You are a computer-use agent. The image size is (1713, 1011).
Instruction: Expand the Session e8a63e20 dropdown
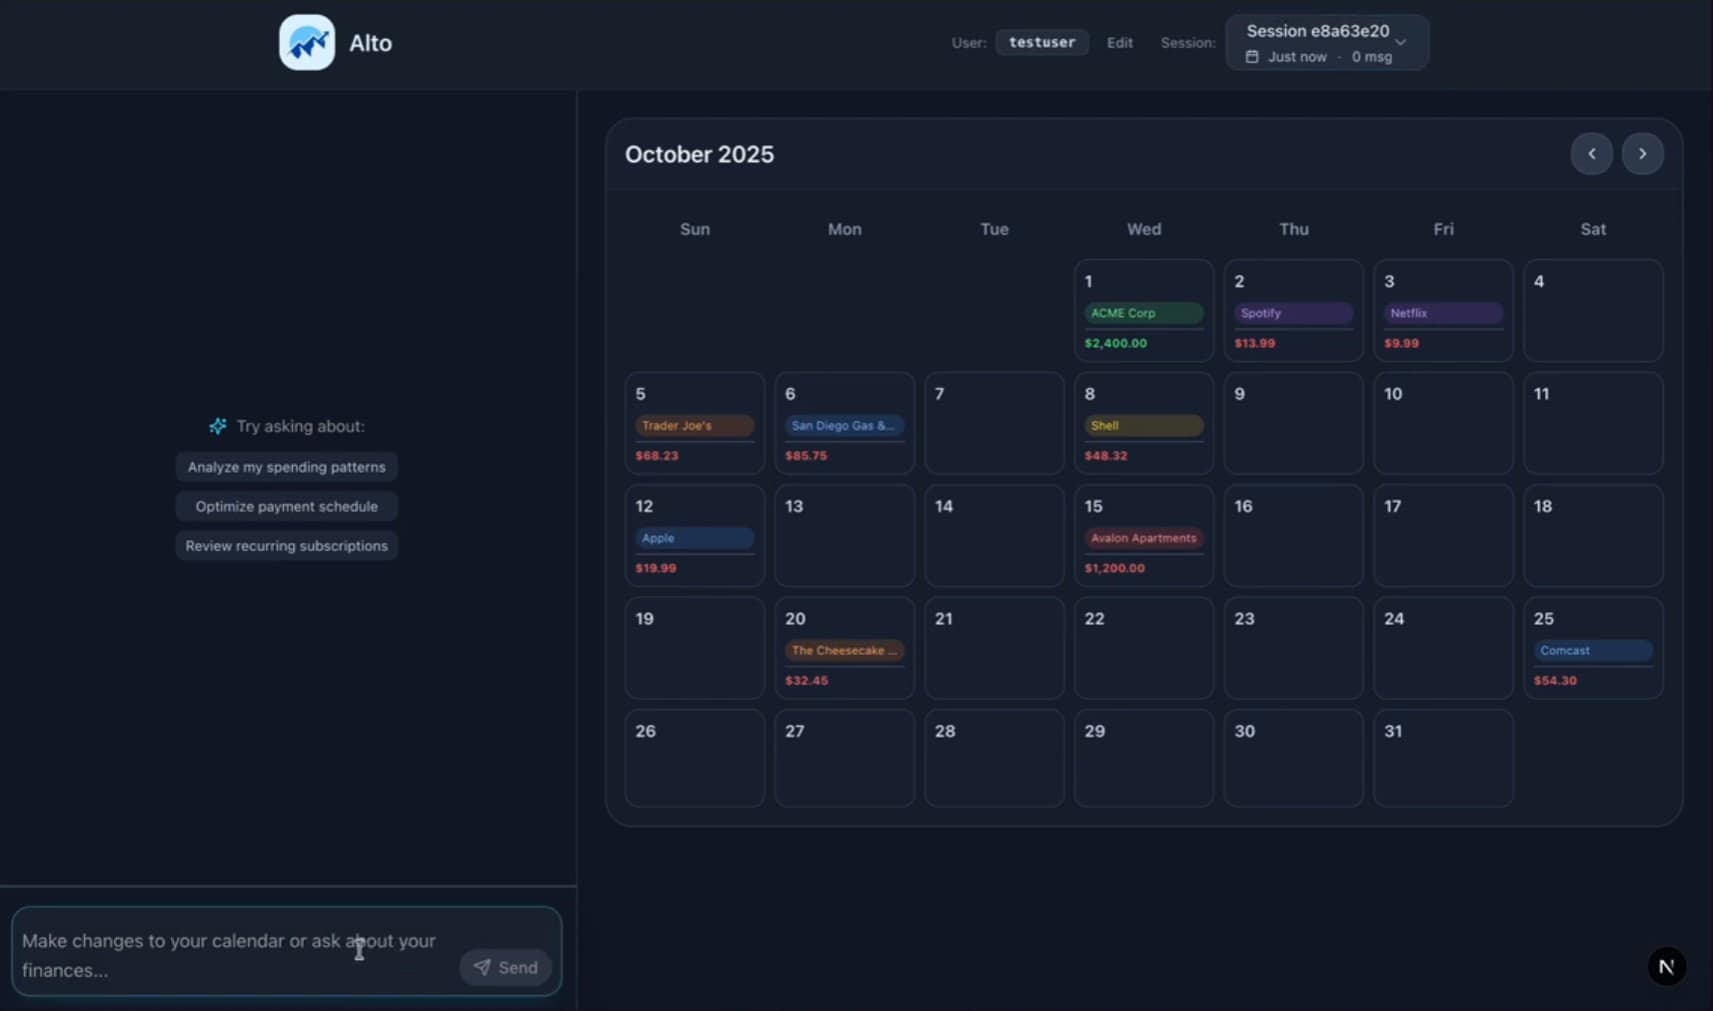[x=1400, y=42]
